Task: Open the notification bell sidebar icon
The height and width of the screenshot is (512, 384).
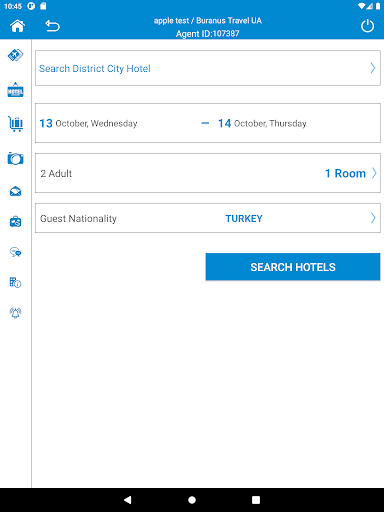Action: click(x=15, y=313)
